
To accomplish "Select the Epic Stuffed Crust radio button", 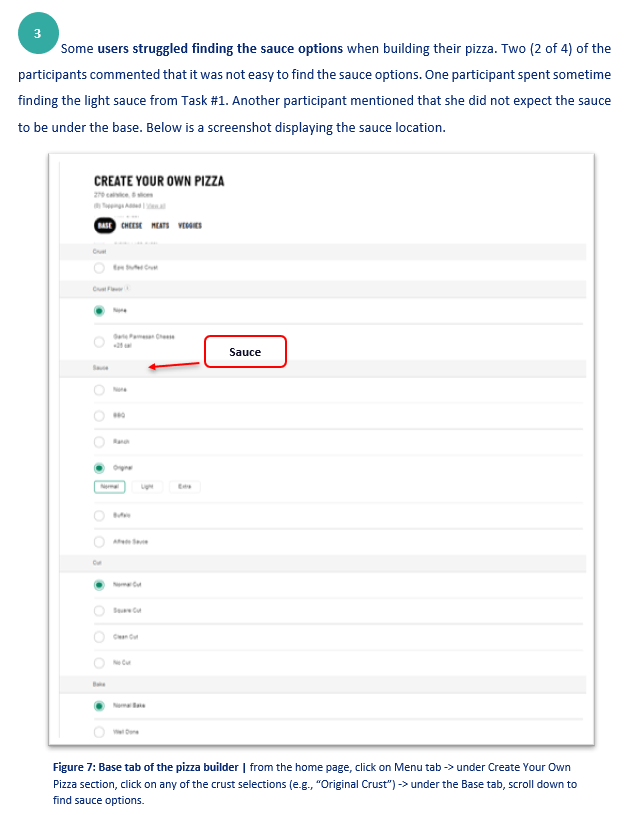I will 99,268.
